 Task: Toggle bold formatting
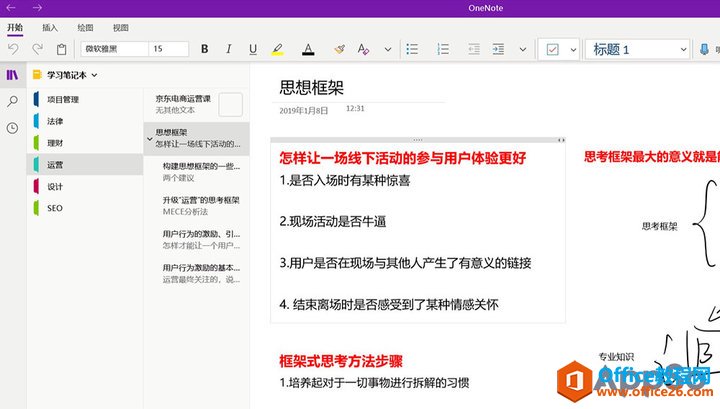[205, 49]
